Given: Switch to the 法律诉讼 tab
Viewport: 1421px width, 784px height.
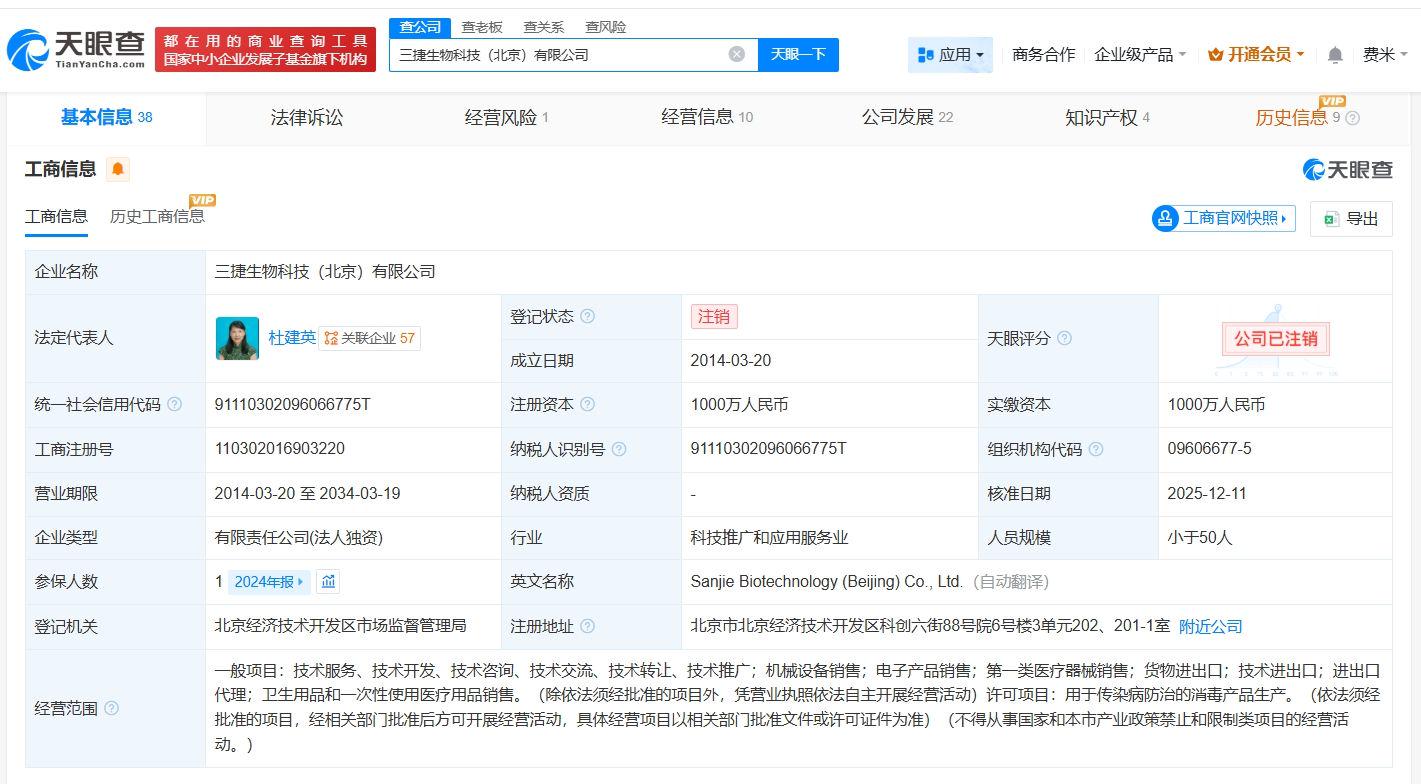Looking at the screenshot, I should pos(306,117).
